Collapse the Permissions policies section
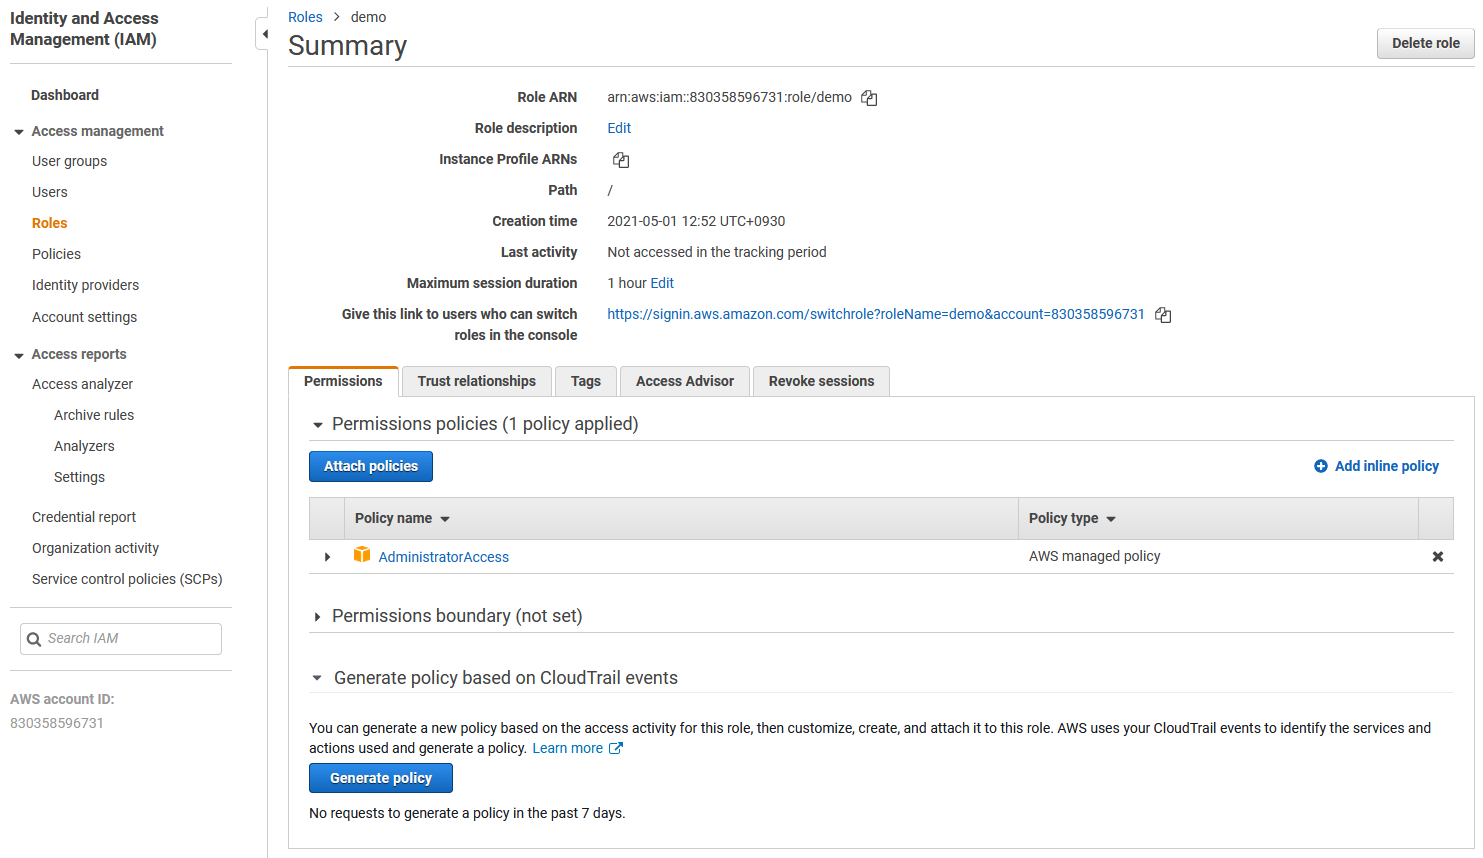Image resolution: width=1483 pixels, height=858 pixels. (x=318, y=425)
